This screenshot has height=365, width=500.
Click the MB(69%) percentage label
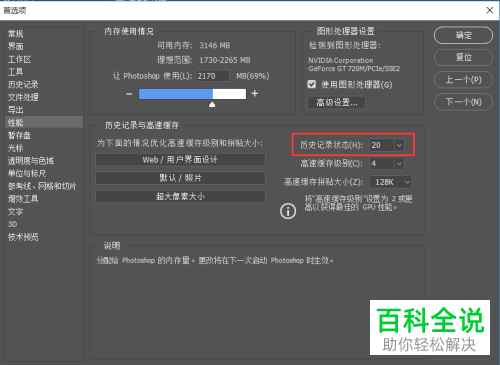click(253, 76)
